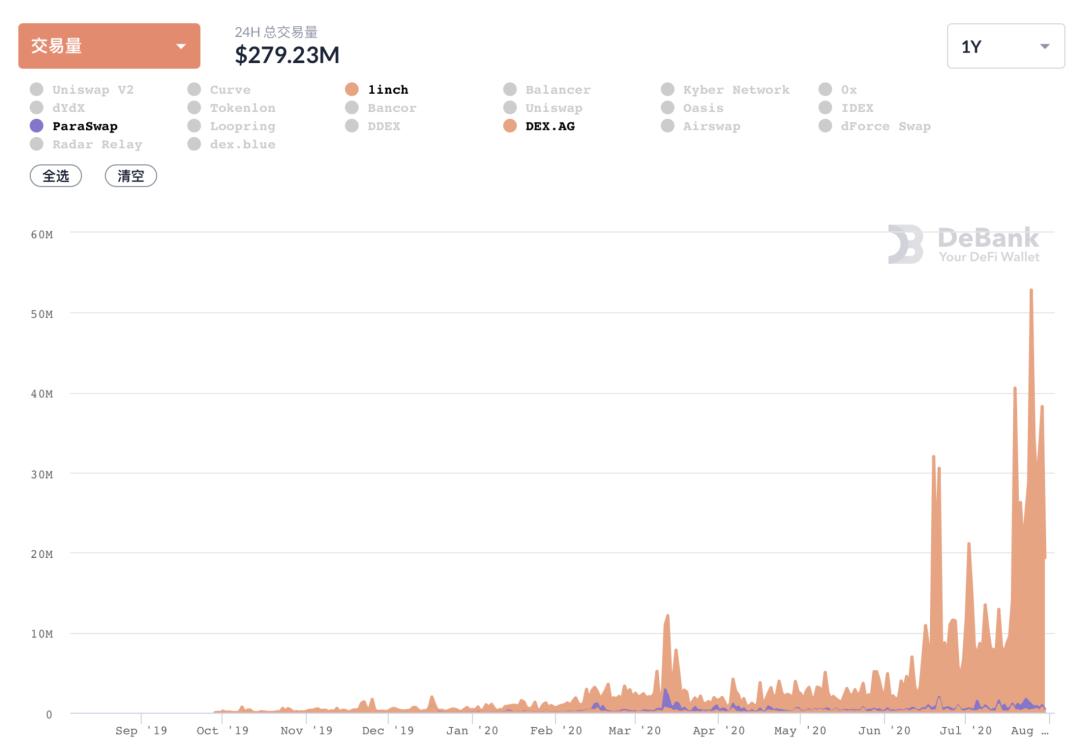Show the Airswap series

pyautogui.click(x=700, y=126)
